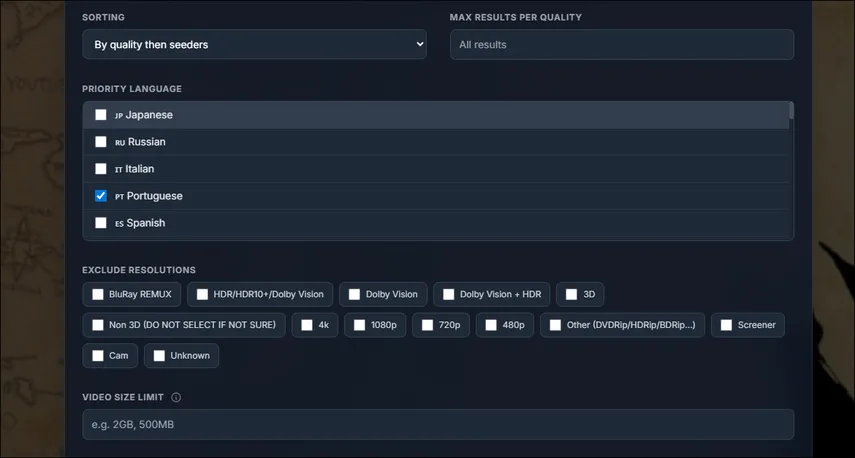
Task: Click the Portuguese label text
Action: click(155, 196)
